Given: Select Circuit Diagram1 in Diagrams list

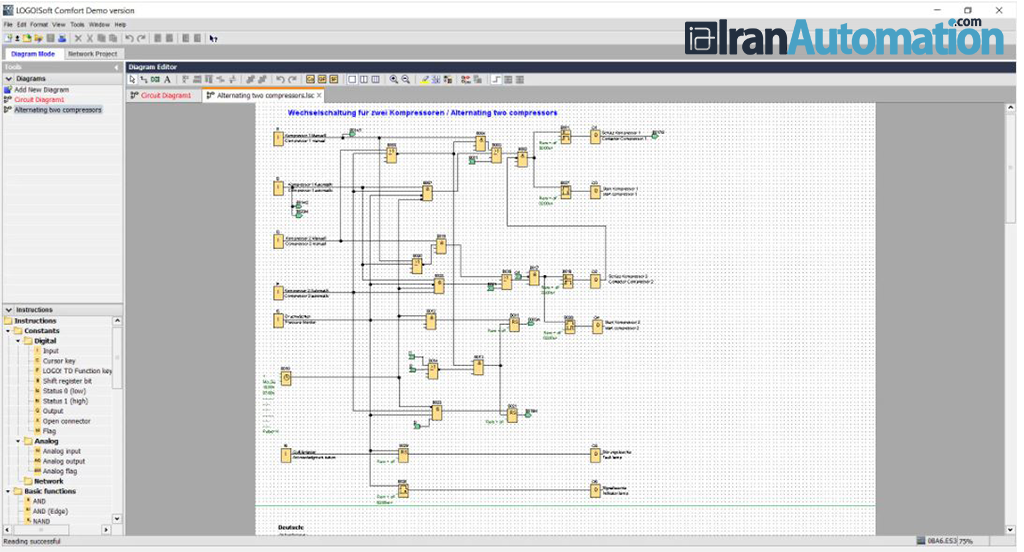Looking at the screenshot, I should point(39,100).
